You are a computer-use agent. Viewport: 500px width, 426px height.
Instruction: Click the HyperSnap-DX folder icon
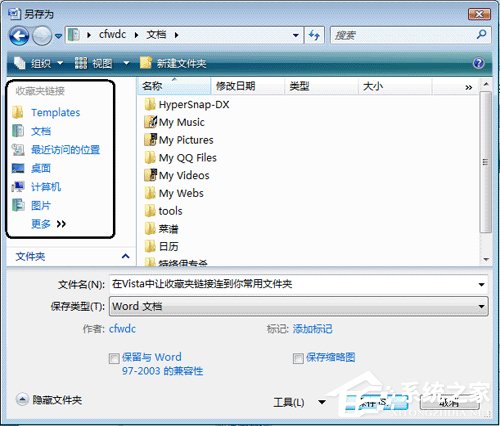pyautogui.click(x=150, y=104)
